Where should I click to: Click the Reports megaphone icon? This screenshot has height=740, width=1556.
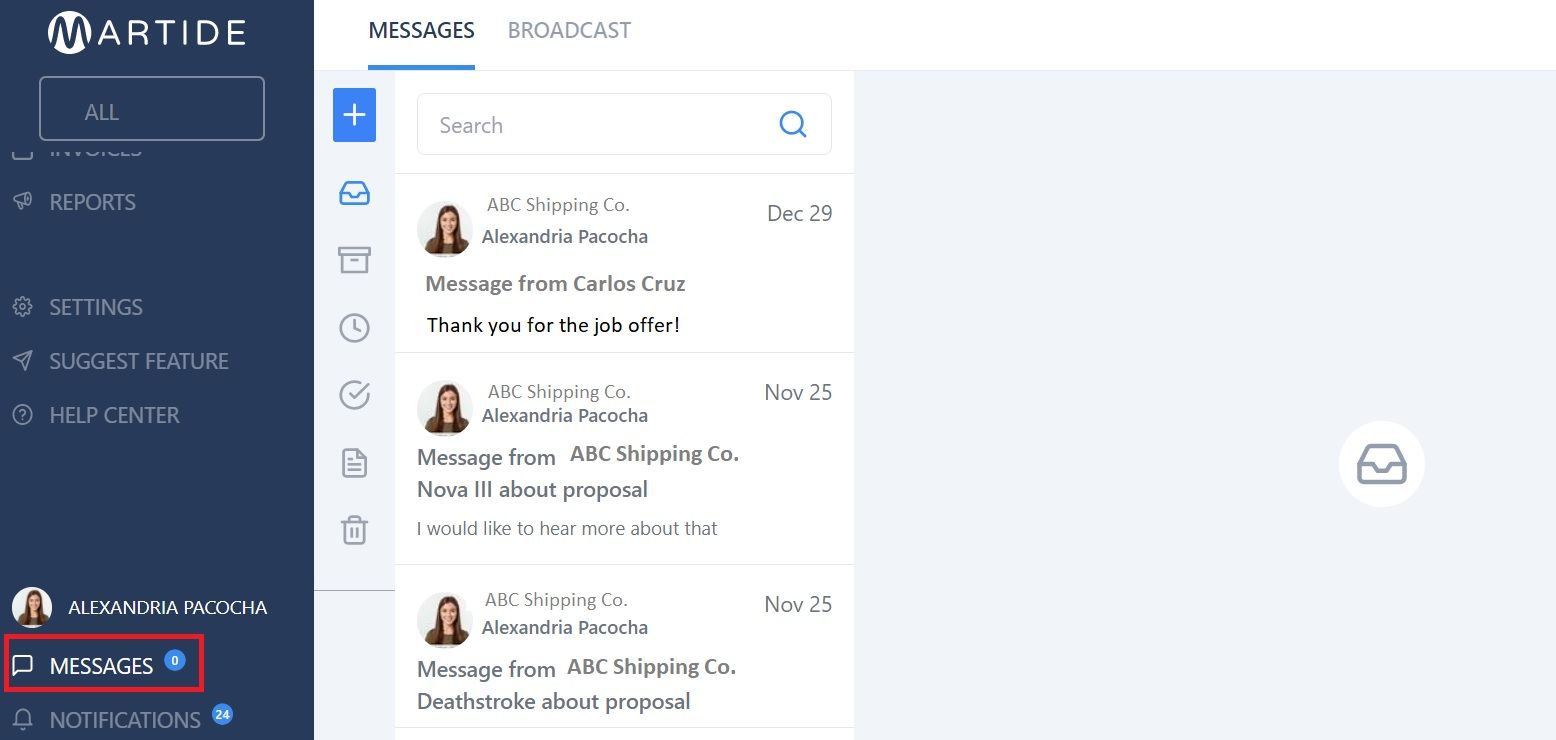[x=22, y=202]
